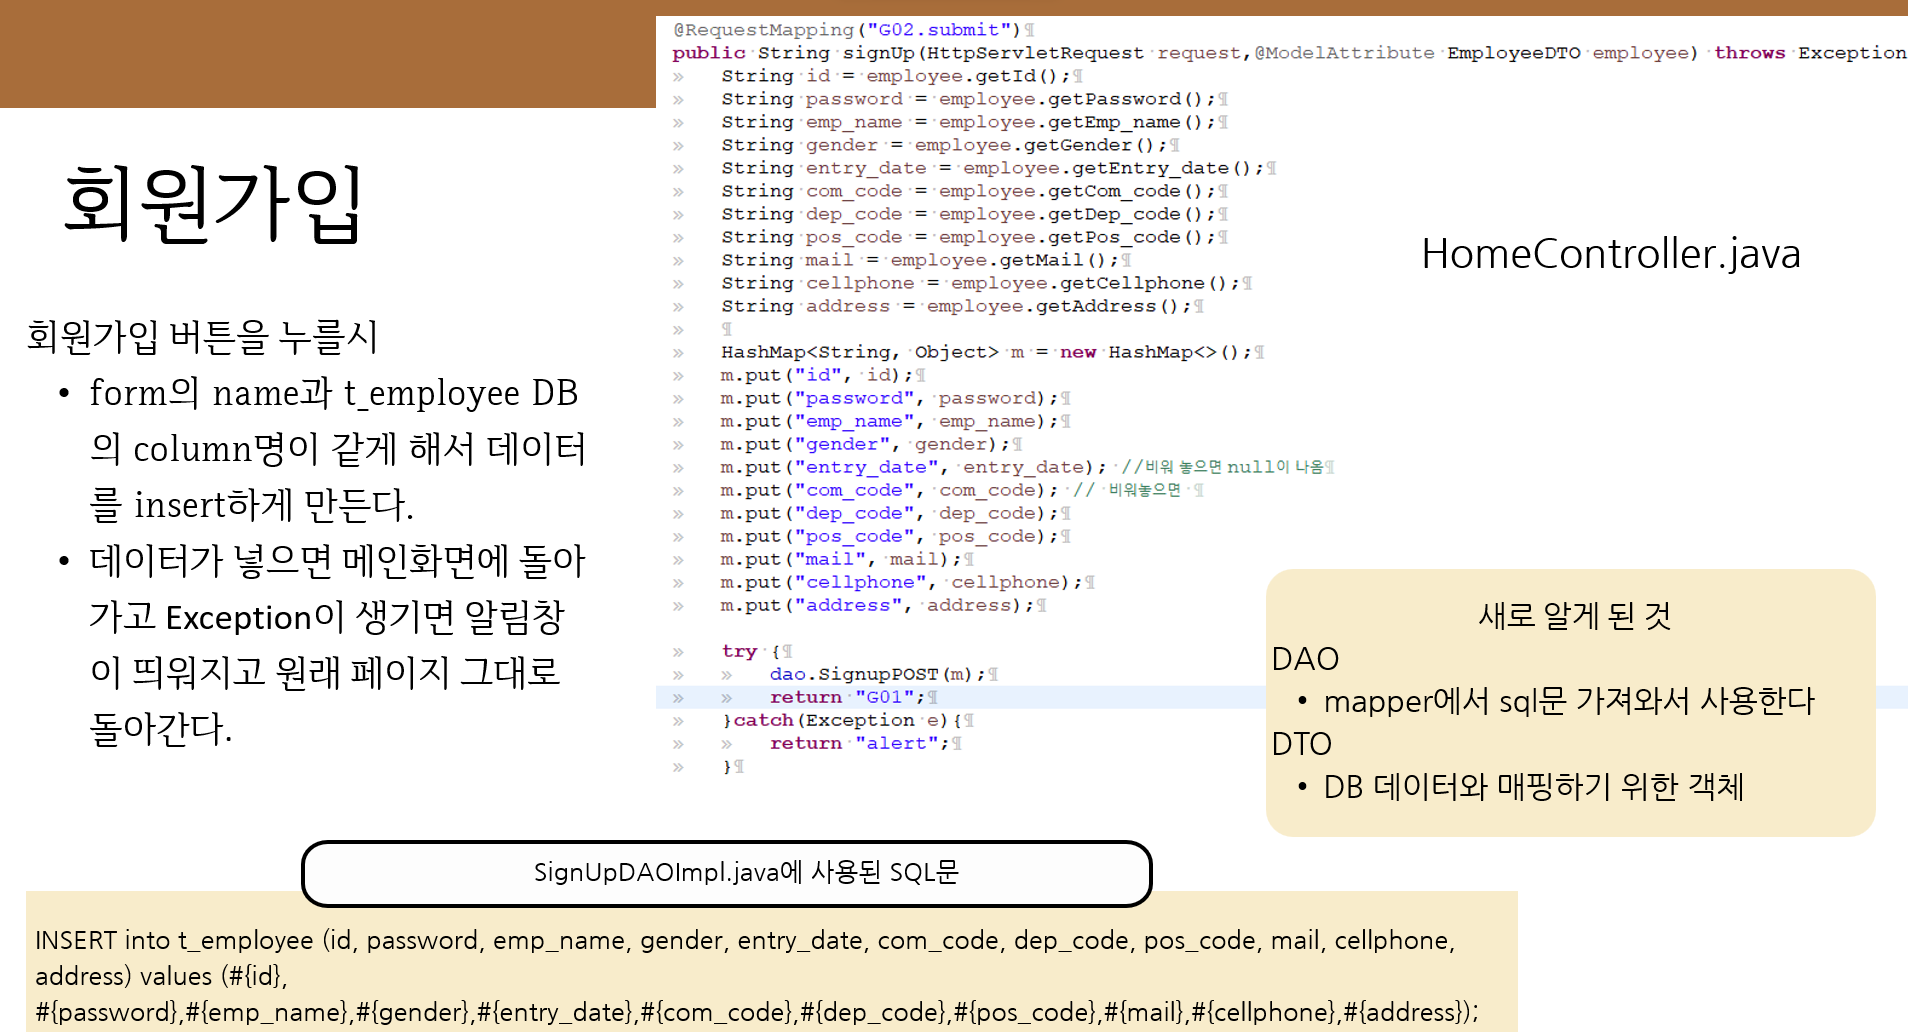The image size is (1908, 1032).
Task: Select the SignUpDAOImpl.java SQL caption box
Action: tap(726, 873)
